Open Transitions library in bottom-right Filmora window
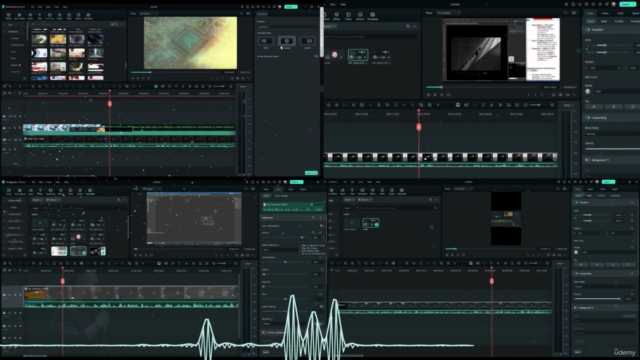 click(362, 191)
